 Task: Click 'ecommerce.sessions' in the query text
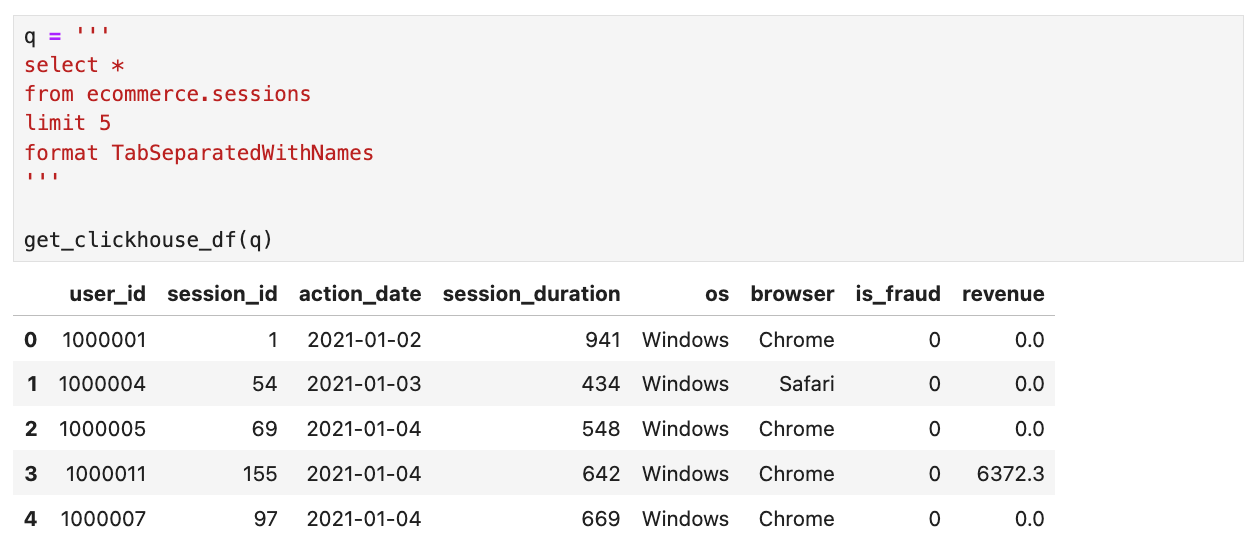click(199, 94)
